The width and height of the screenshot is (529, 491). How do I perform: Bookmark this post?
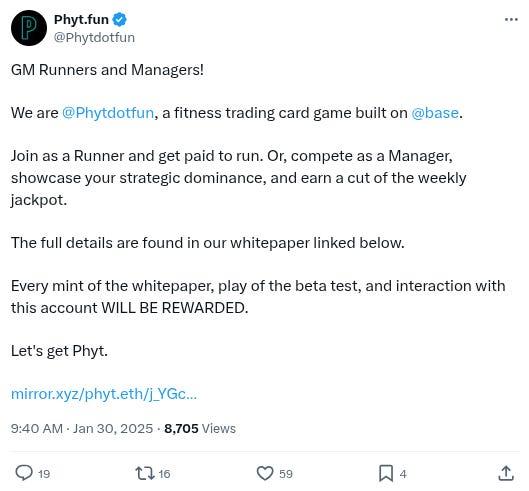coord(386,473)
